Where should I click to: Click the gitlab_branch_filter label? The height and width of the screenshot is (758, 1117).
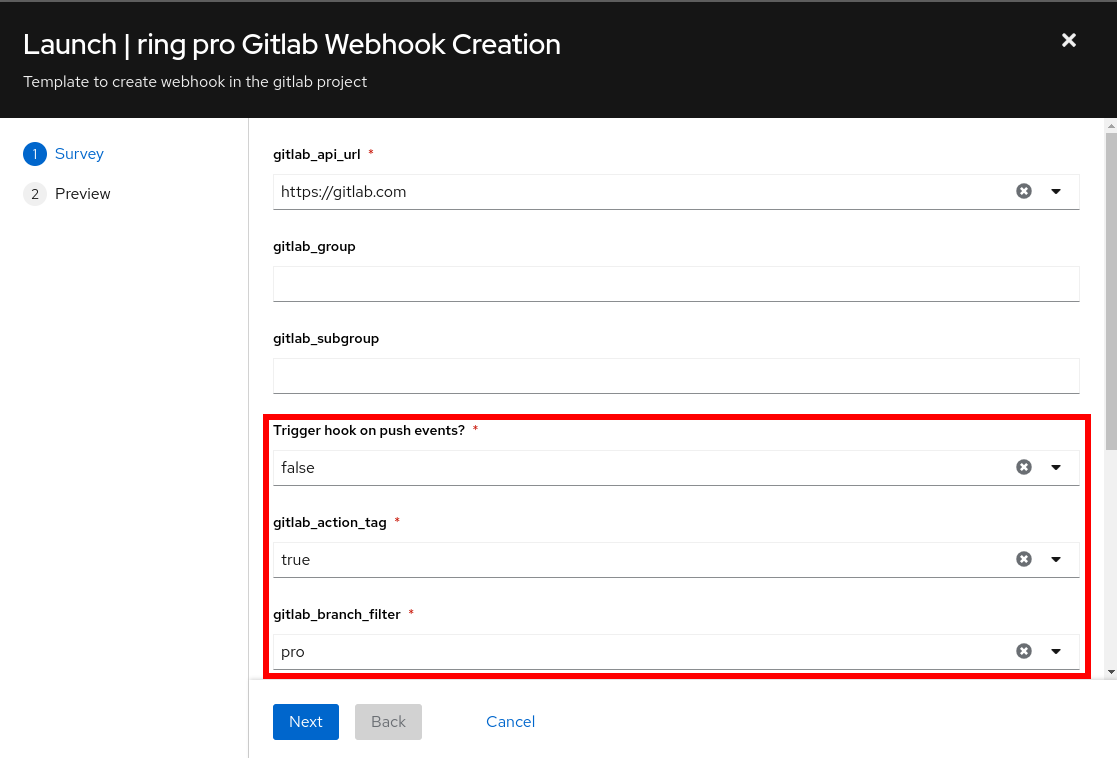(337, 614)
